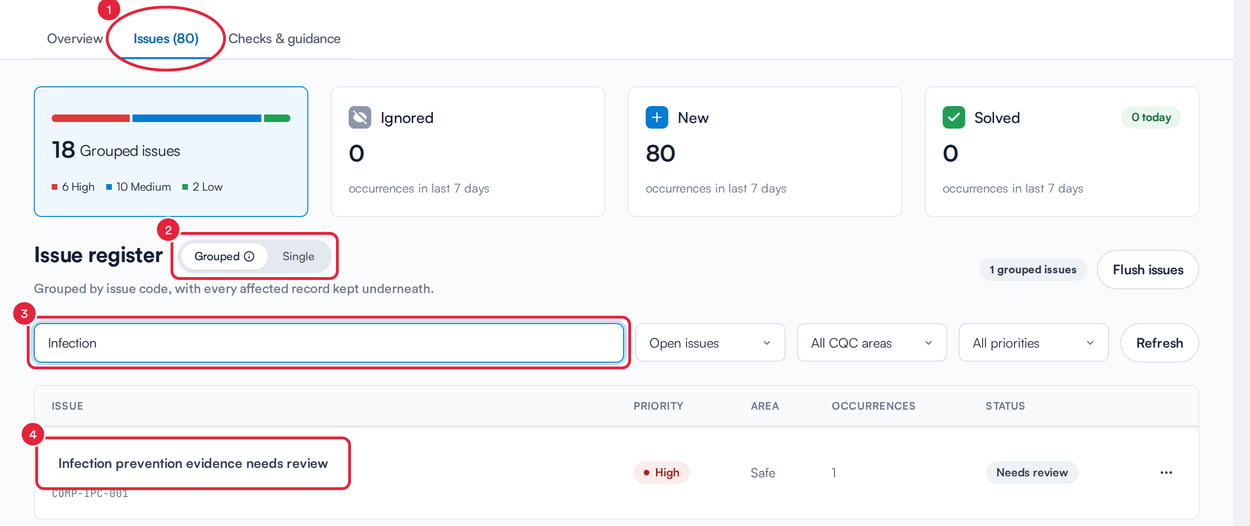Switch issue register to Grouped view
Image resolution: width=1250 pixels, height=526 pixels.
(224, 256)
